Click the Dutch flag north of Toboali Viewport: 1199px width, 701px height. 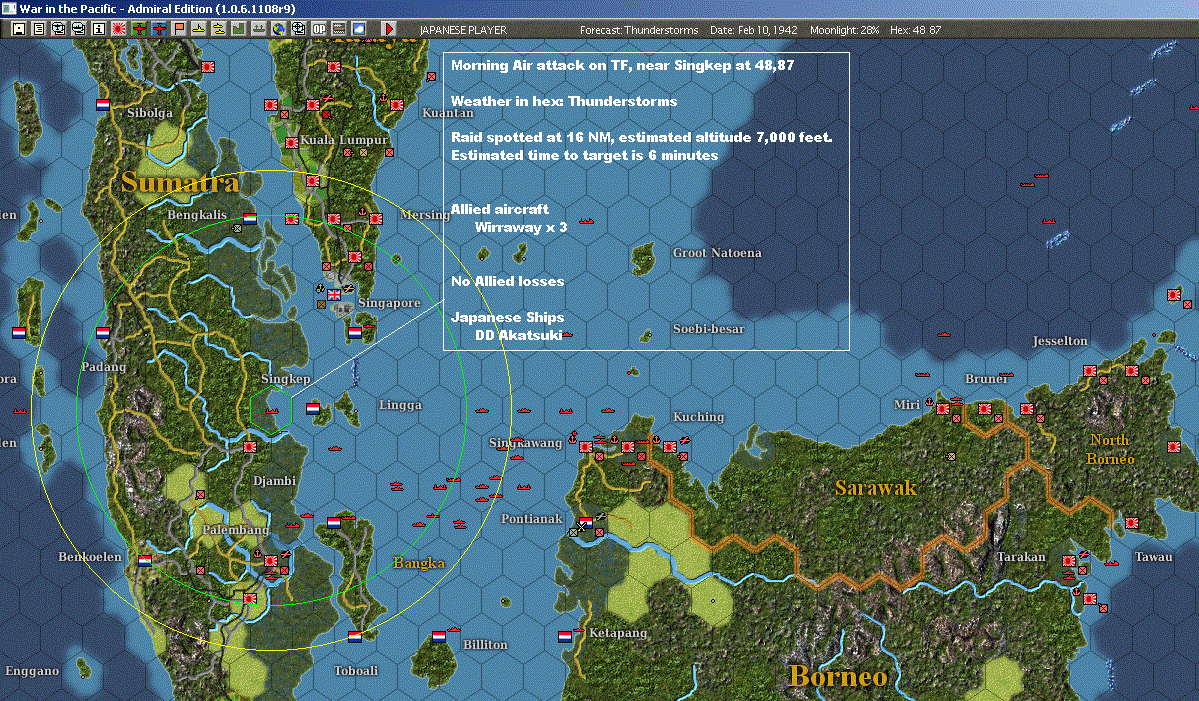pyautogui.click(x=355, y=636)
